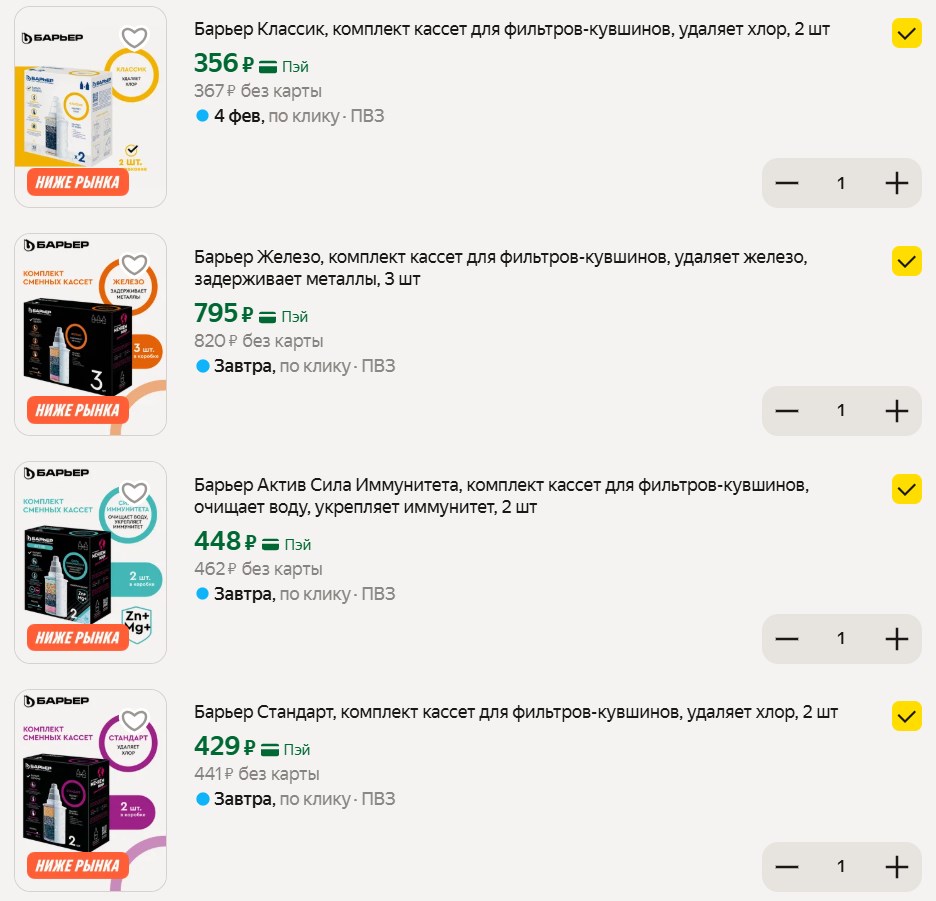Decrease quantity of Барьер Железо
This screenshot has width=936, height=901.
(x=787, y=411)
